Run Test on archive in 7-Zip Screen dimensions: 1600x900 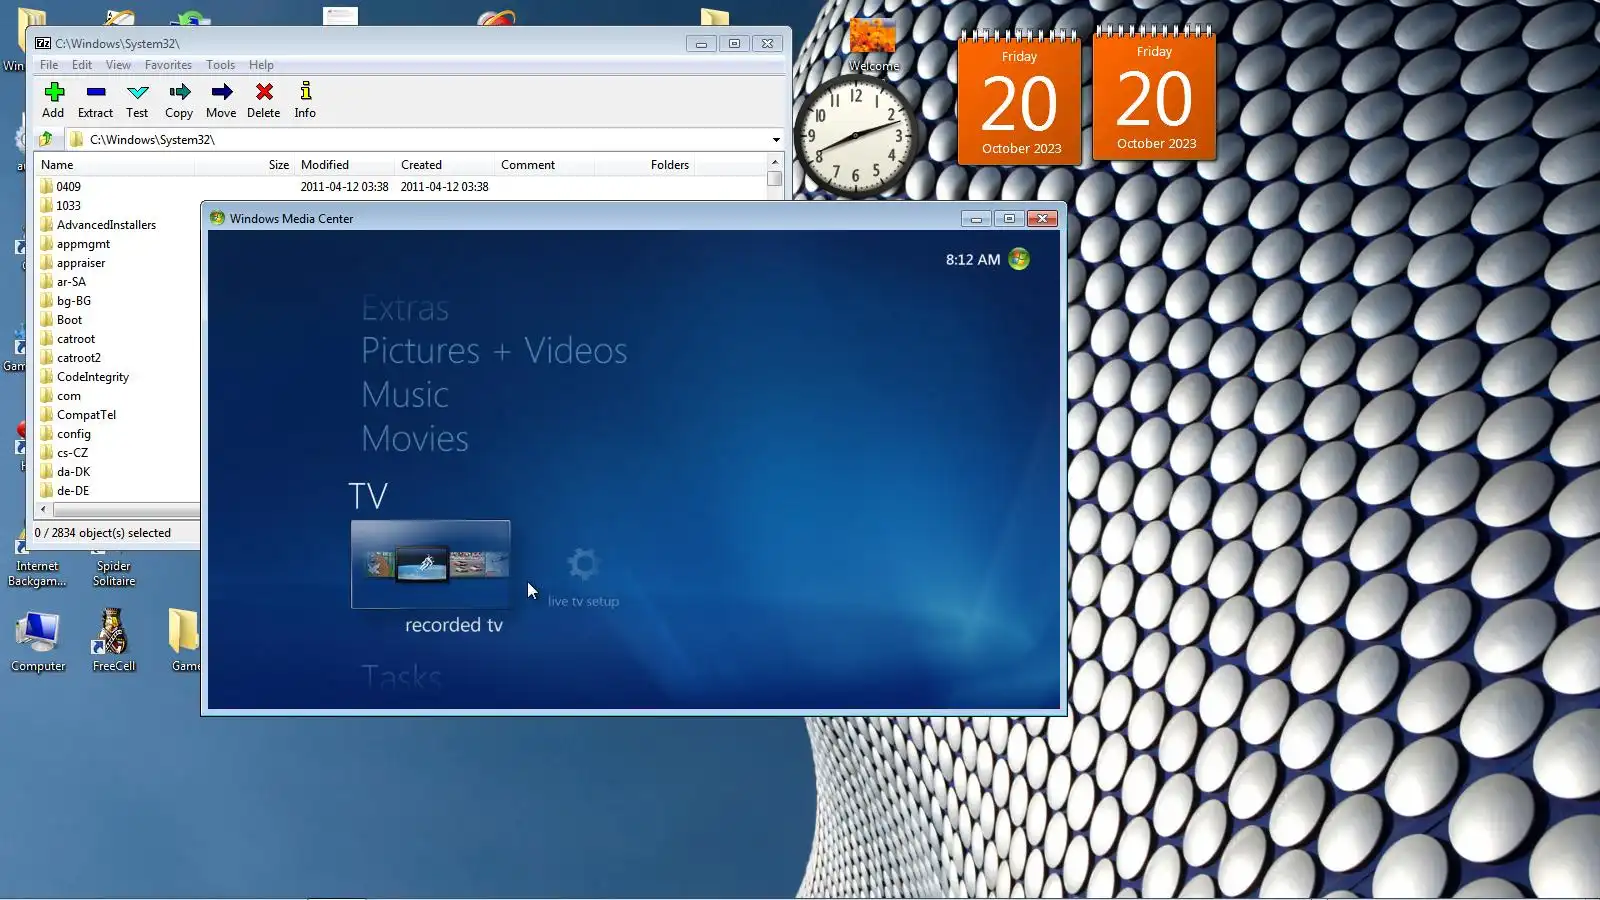[137, 100]
